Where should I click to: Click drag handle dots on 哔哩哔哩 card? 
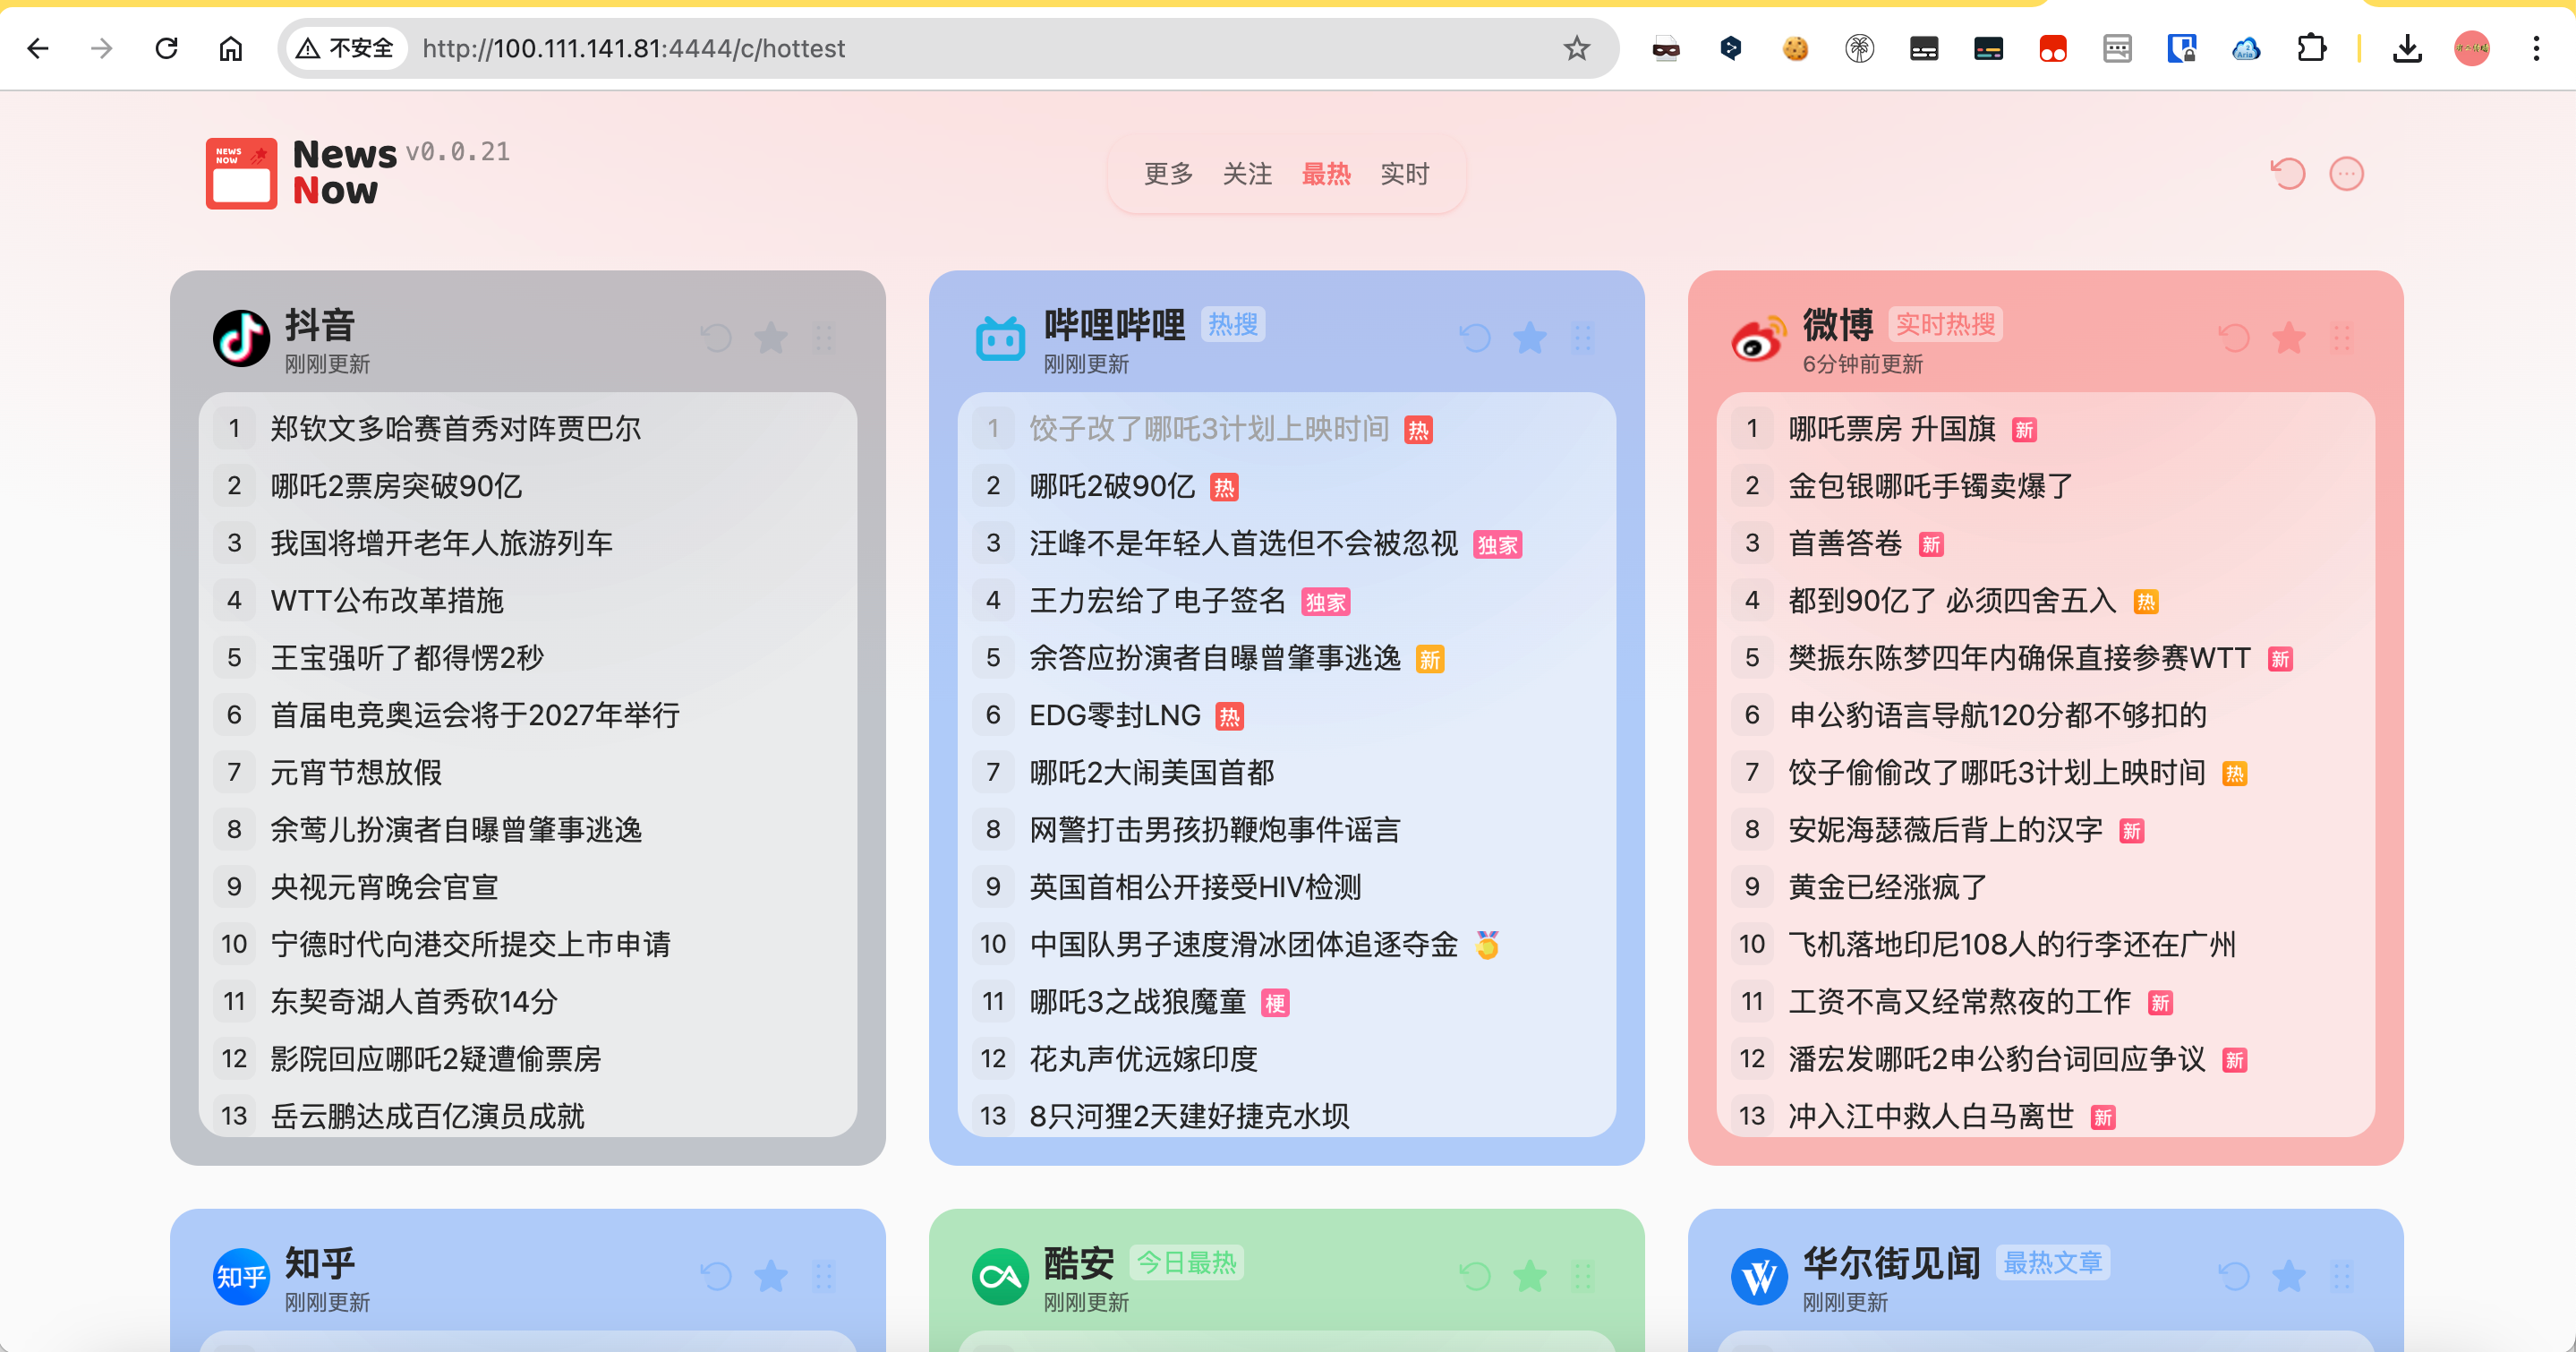coord(1583,338)
